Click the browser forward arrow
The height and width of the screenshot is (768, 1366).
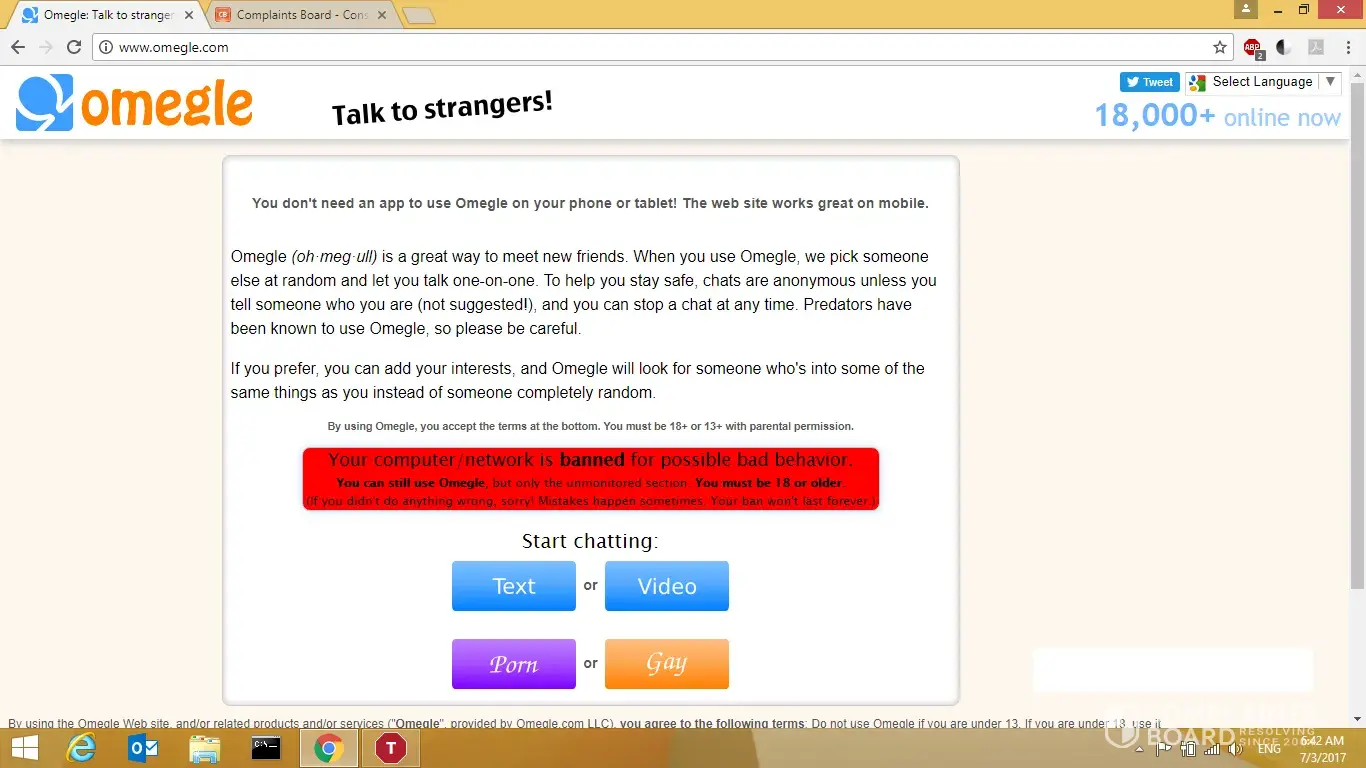46,47
